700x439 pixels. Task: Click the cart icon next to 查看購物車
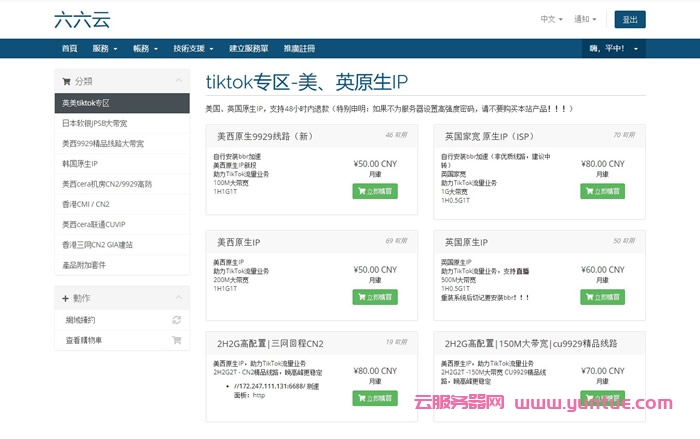pos(176,340)
